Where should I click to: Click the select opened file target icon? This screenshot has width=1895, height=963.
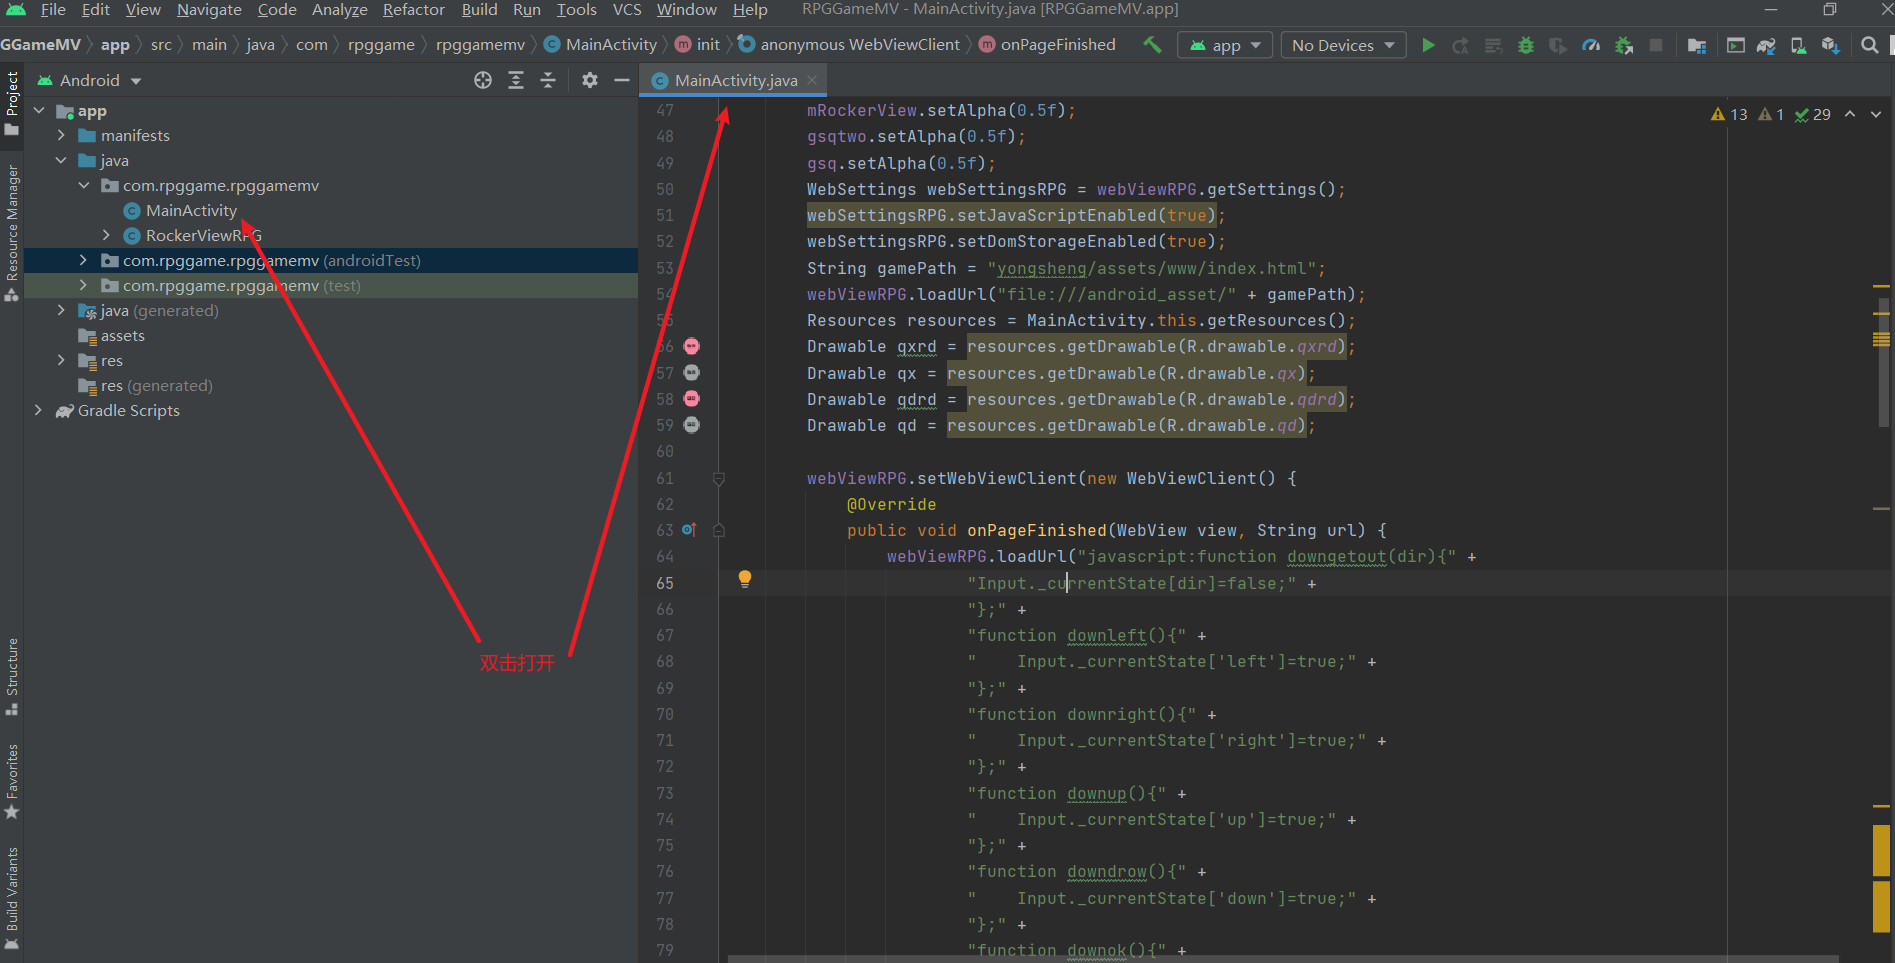483,80
